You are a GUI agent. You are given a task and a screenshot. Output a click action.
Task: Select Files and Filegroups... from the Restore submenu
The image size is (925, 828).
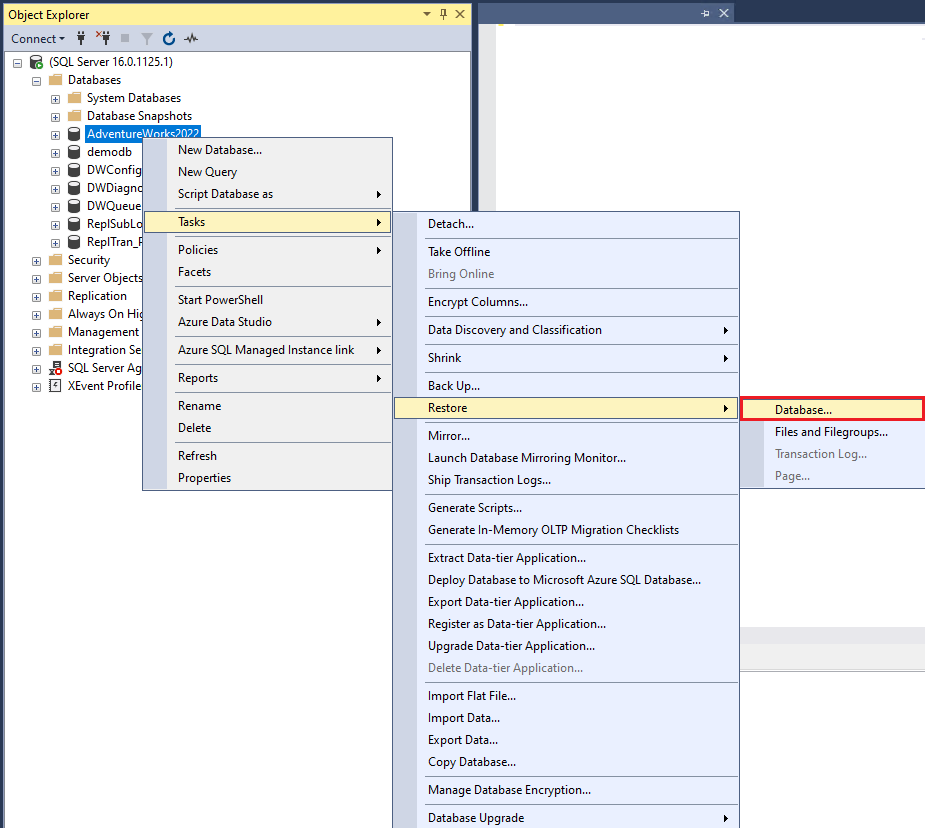click(x=832, y=431)
